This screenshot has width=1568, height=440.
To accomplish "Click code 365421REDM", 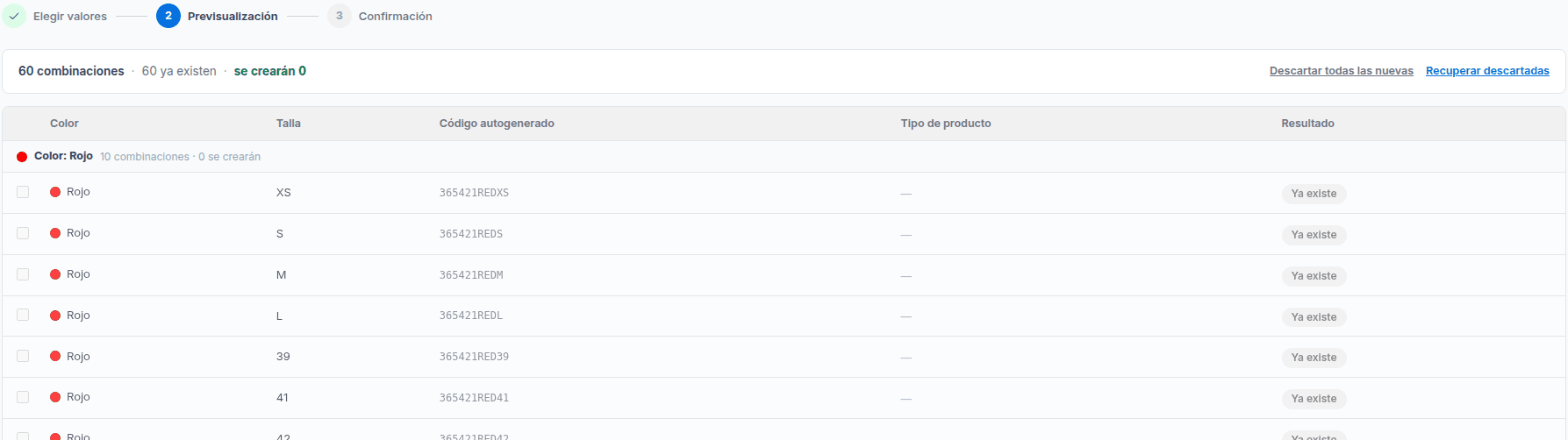I will coord(471,275).
